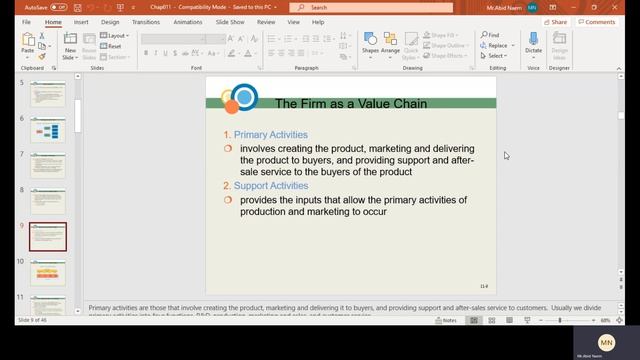Open the Clipboard pane launcher
The width and height of the screenshot is (640, 360).
[x=54, y=68]
